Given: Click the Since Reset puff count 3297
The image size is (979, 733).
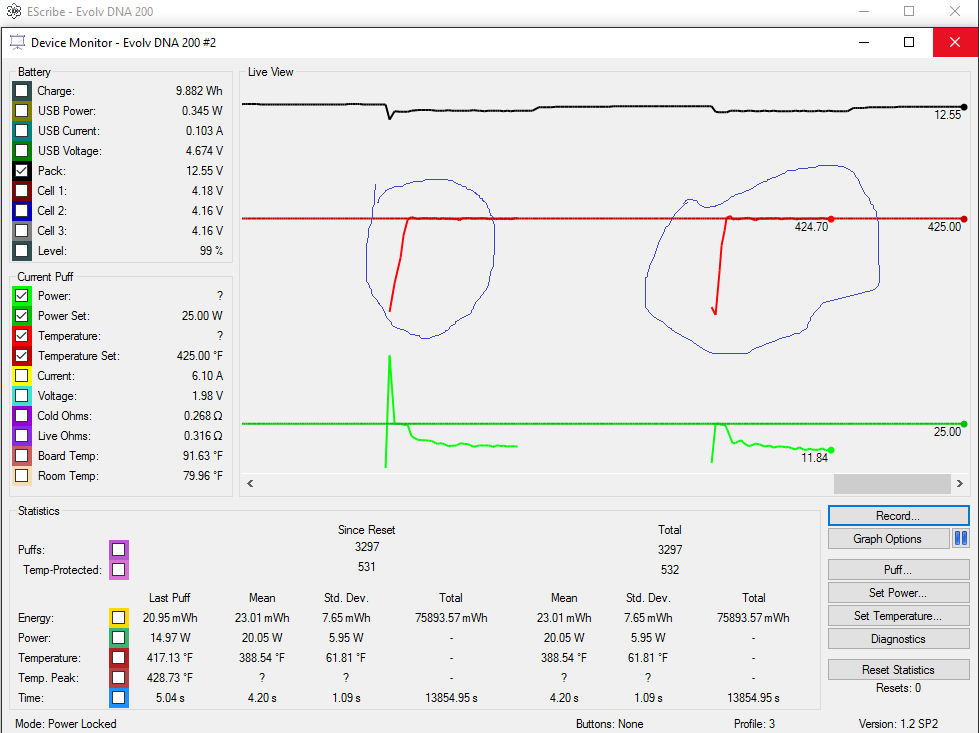Looking at the screenshot, I should coord(367,546).
